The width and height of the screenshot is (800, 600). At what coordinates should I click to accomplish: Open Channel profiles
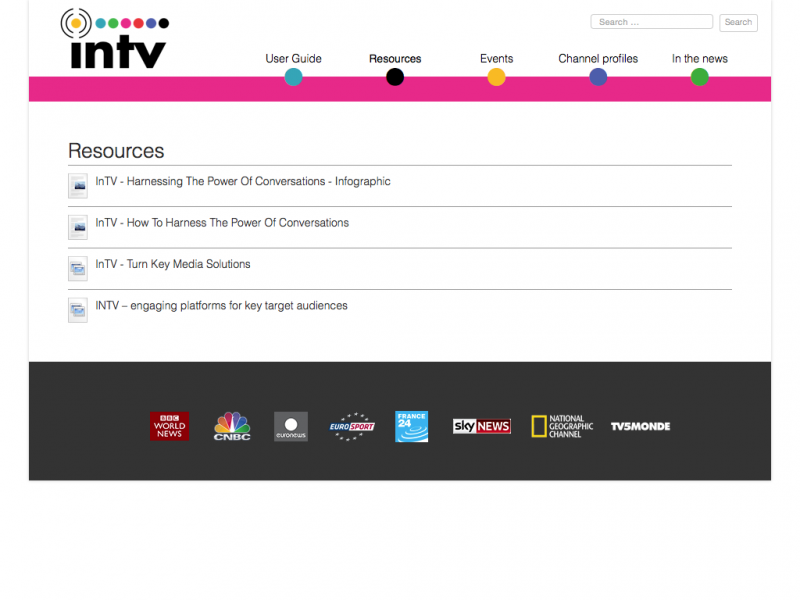coord(598,59)
